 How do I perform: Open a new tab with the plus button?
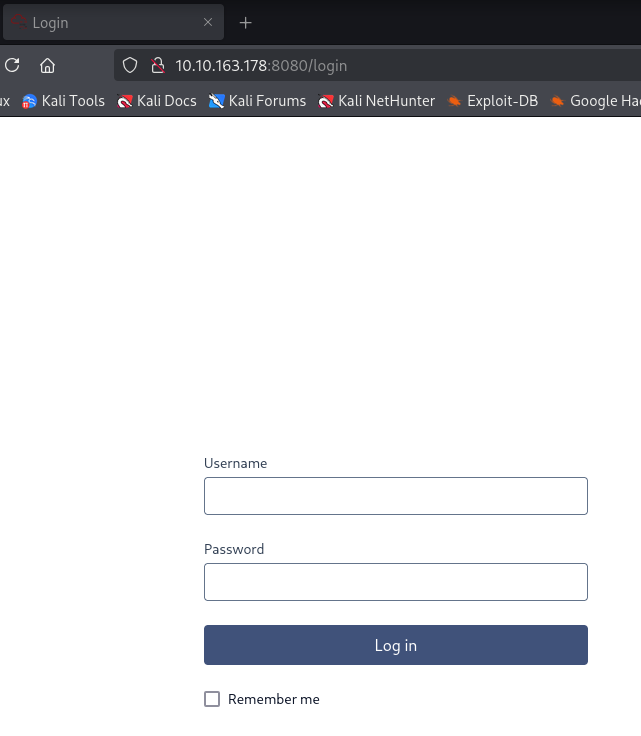[245, 23]
